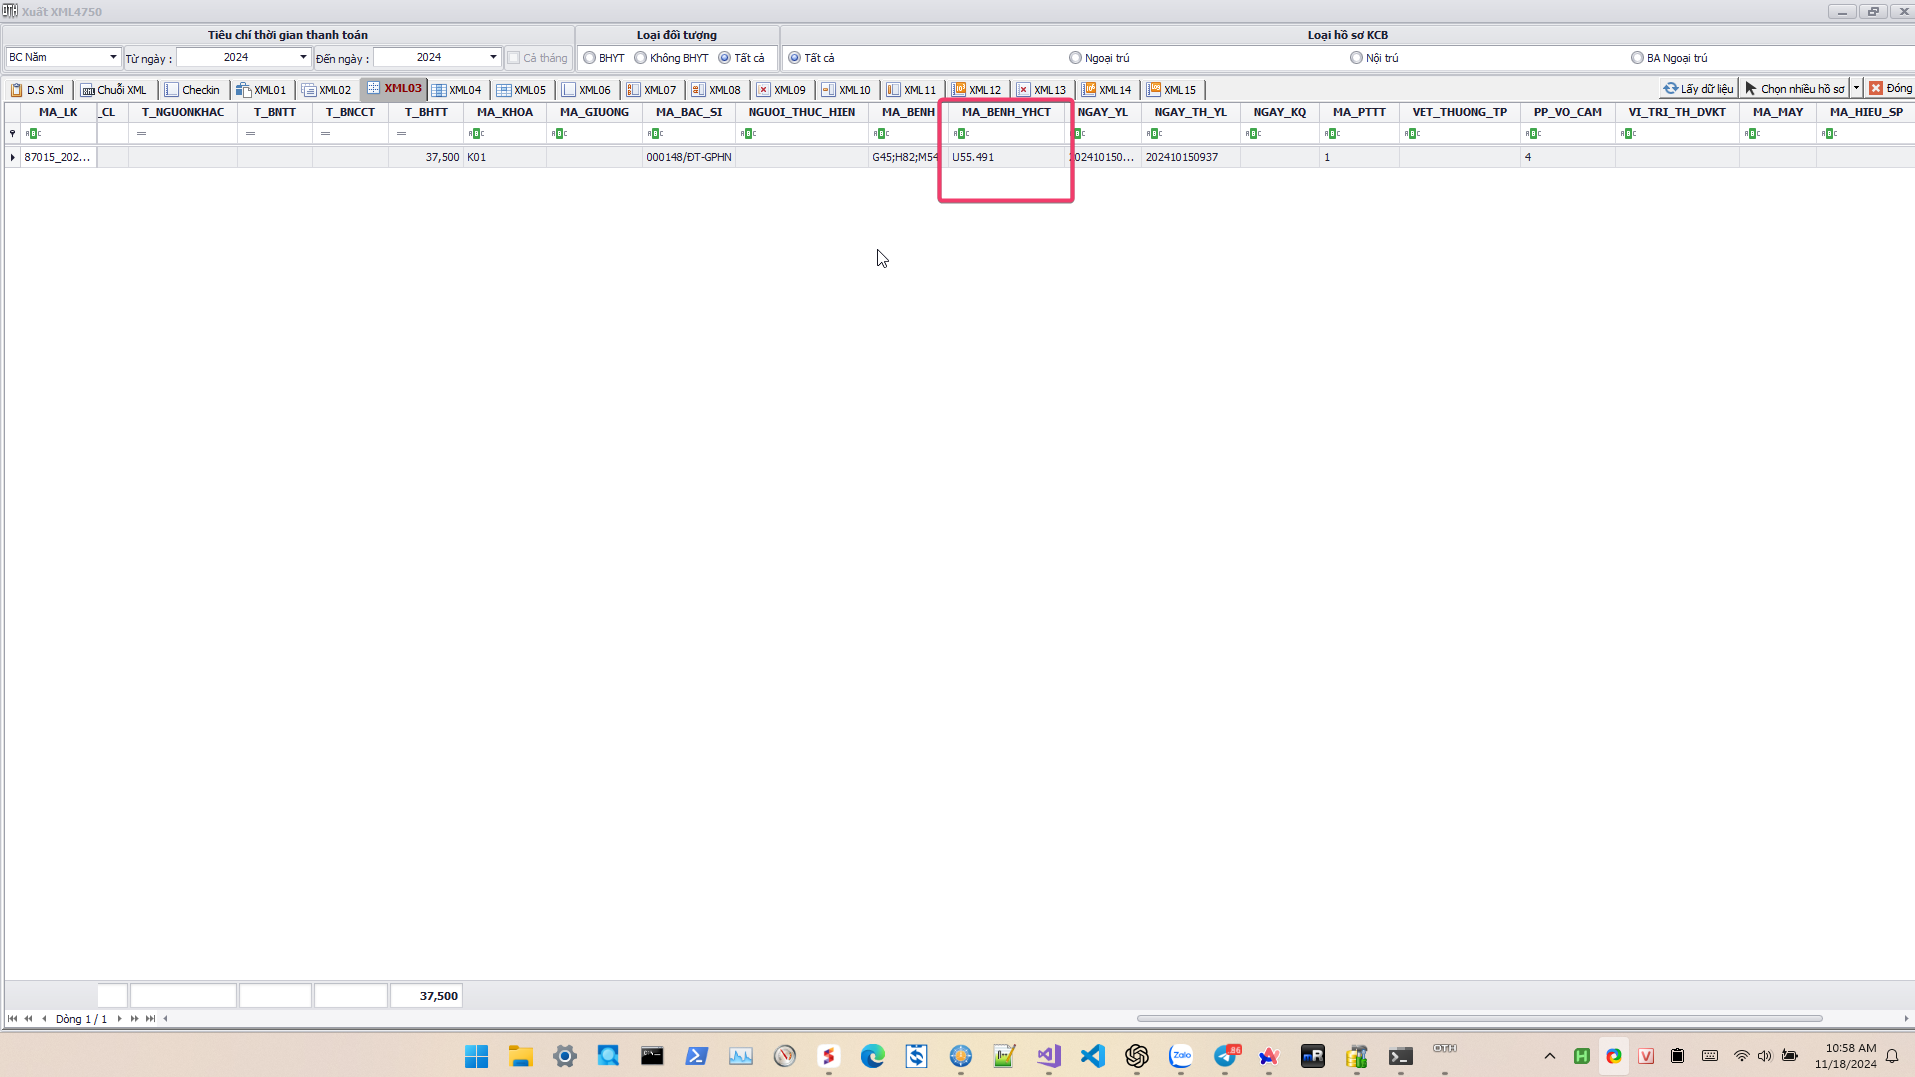Image resolution: width=1915 pixels, height=1077 pixels.
Task: Open Microsoft Edge from the taskbar
Action: 872,1056
